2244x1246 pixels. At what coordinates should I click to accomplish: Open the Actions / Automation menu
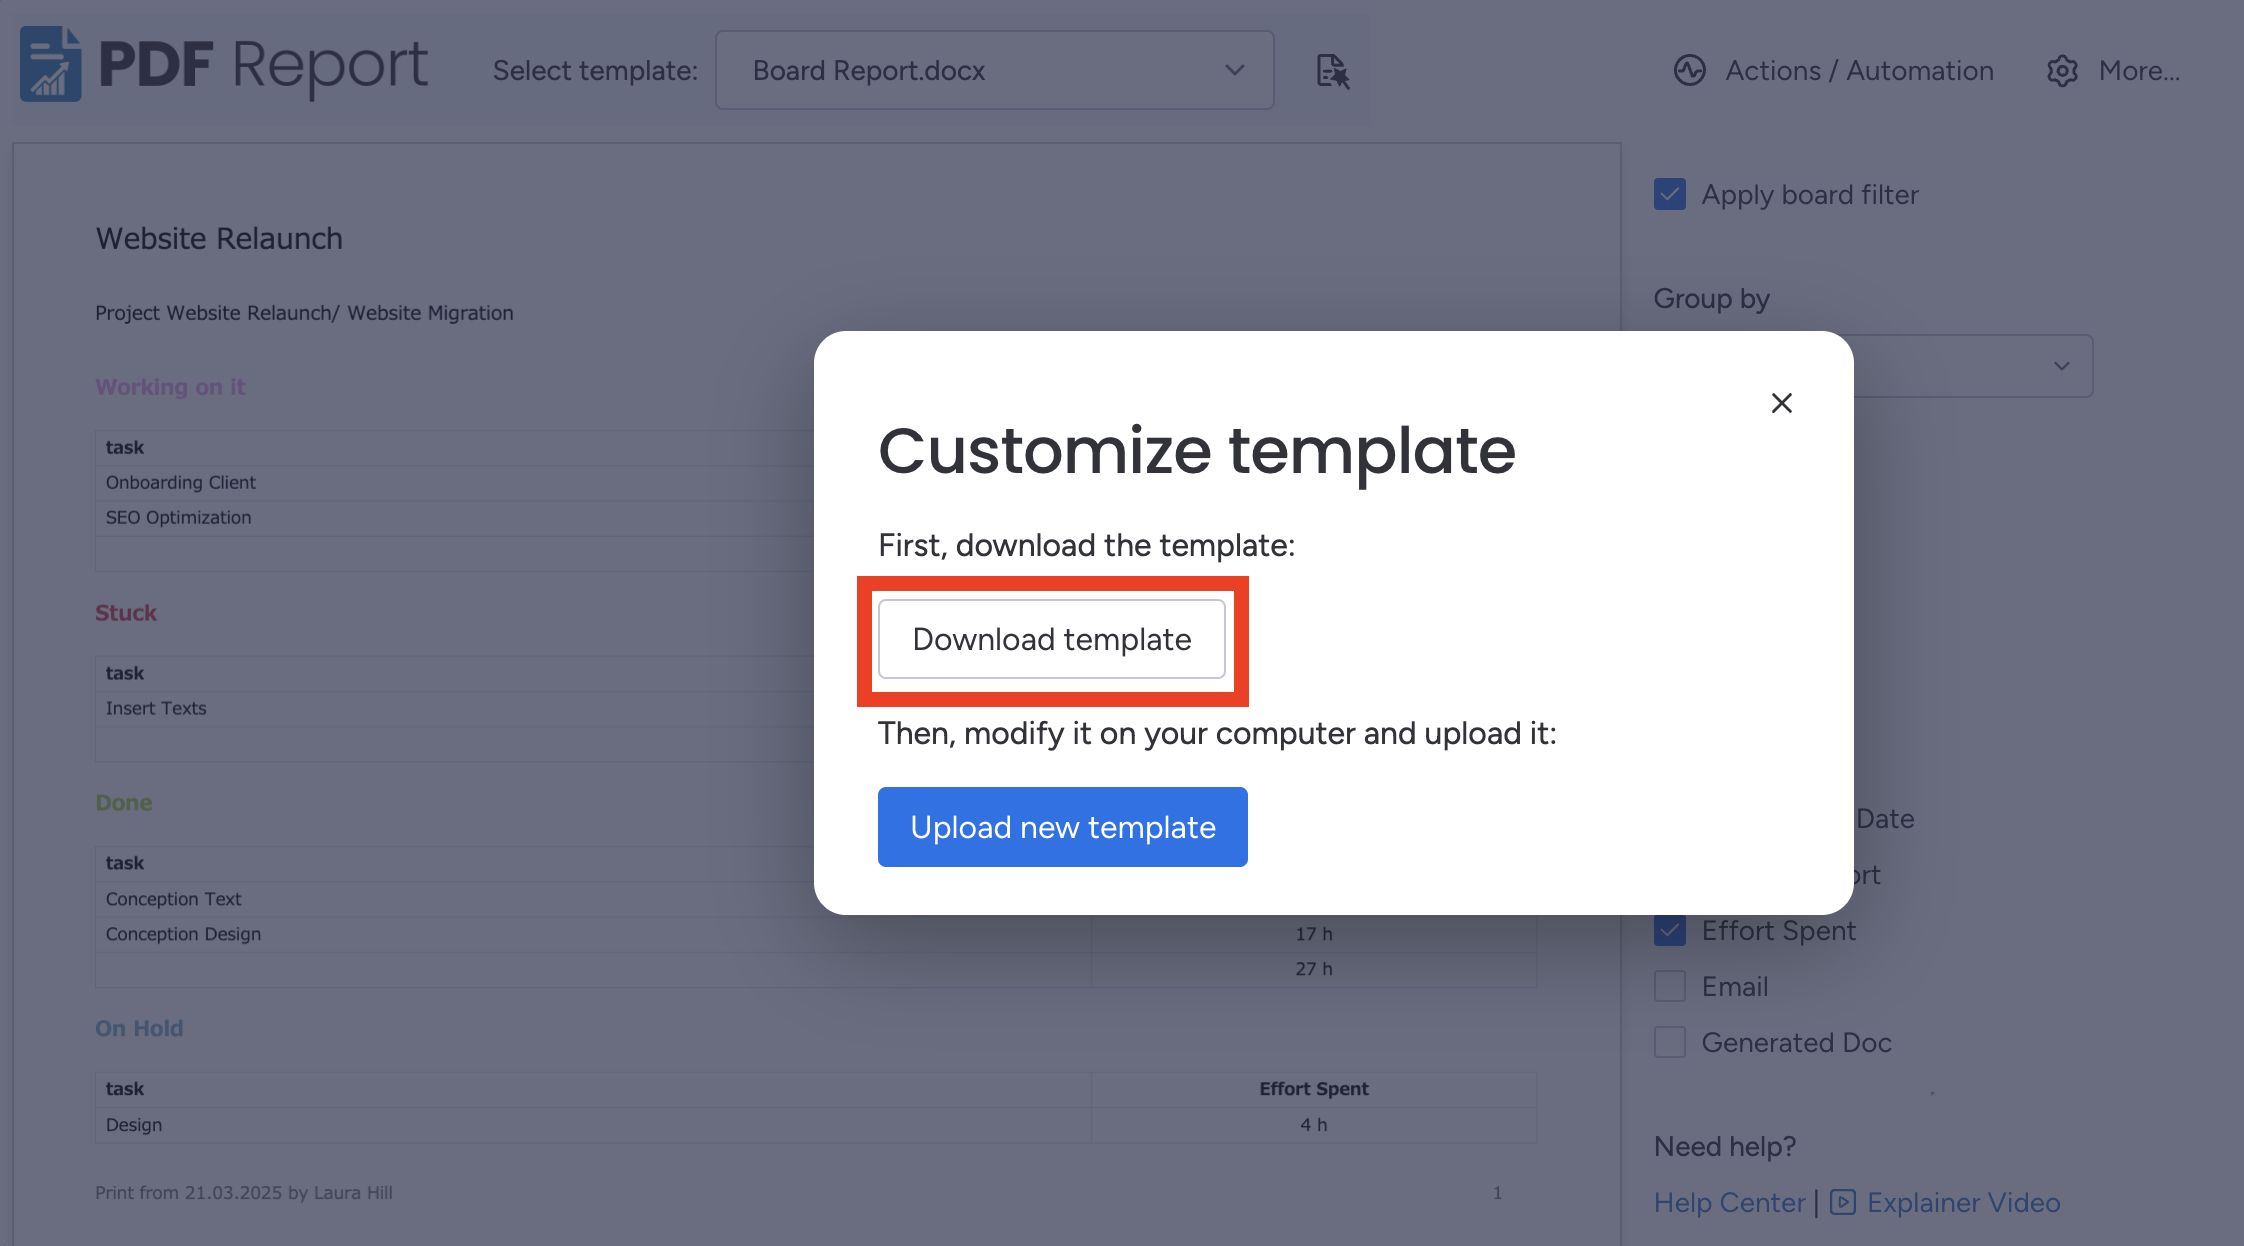coord(1858,71)
